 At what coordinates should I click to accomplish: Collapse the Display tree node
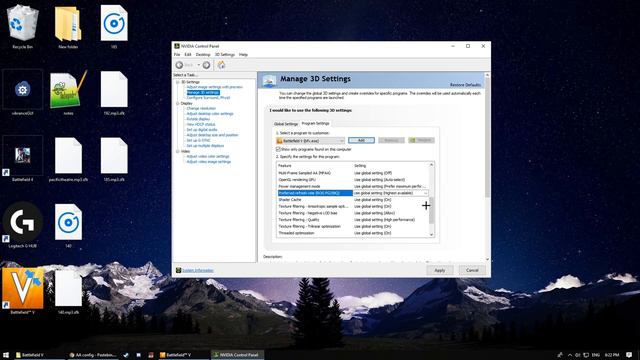[x=178, y=103]
